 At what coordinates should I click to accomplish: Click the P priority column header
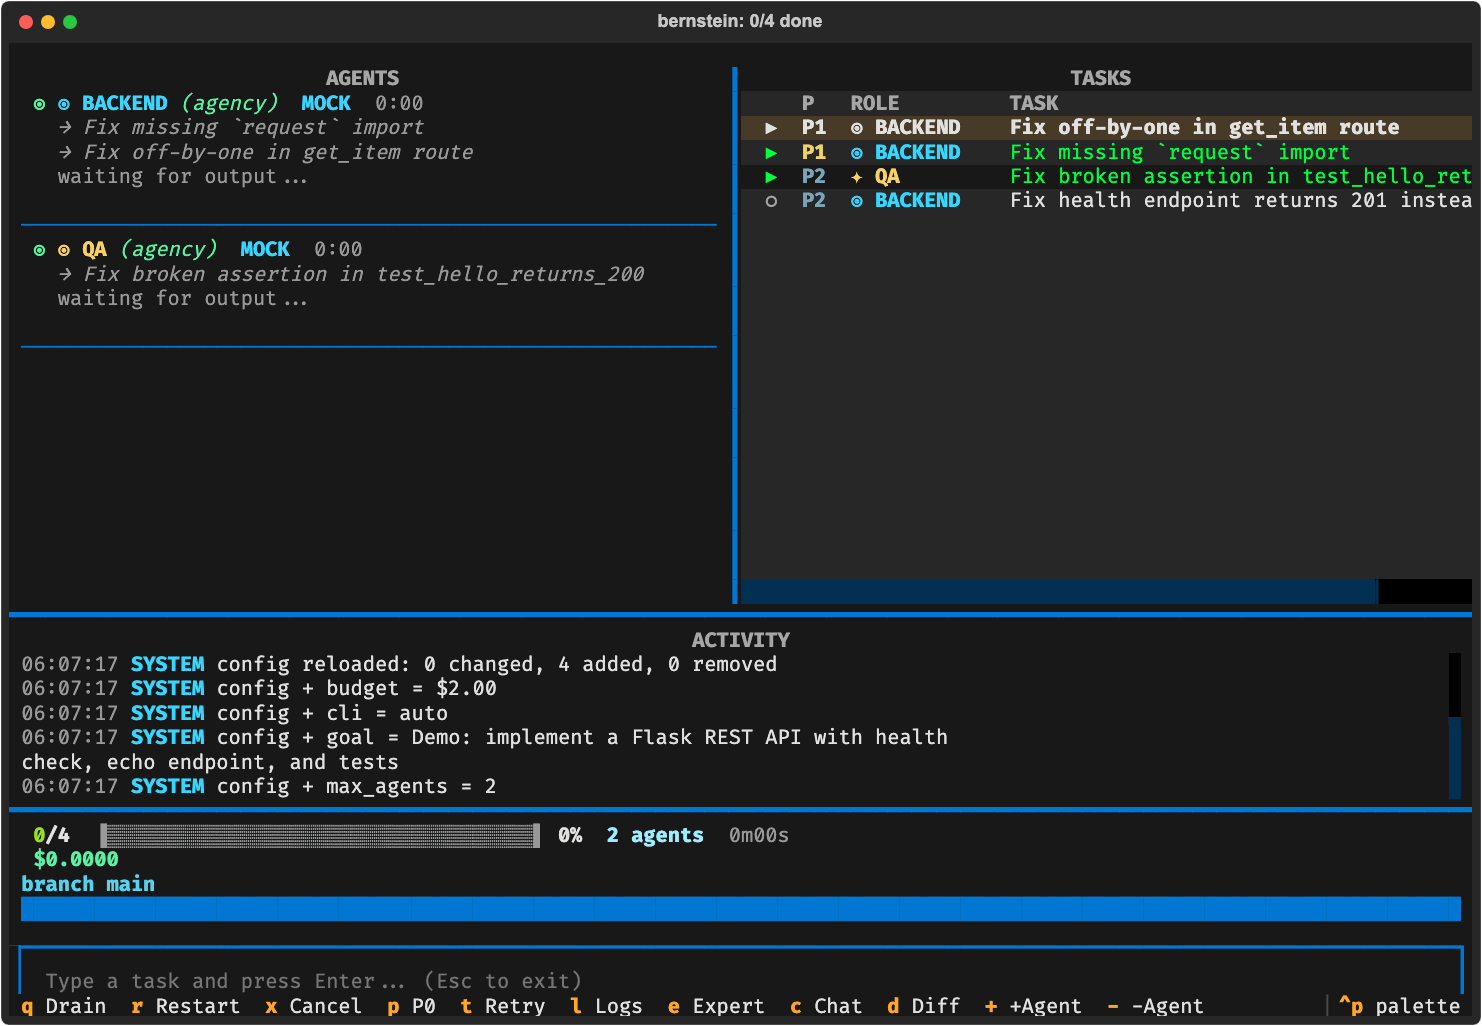(808, 103)
